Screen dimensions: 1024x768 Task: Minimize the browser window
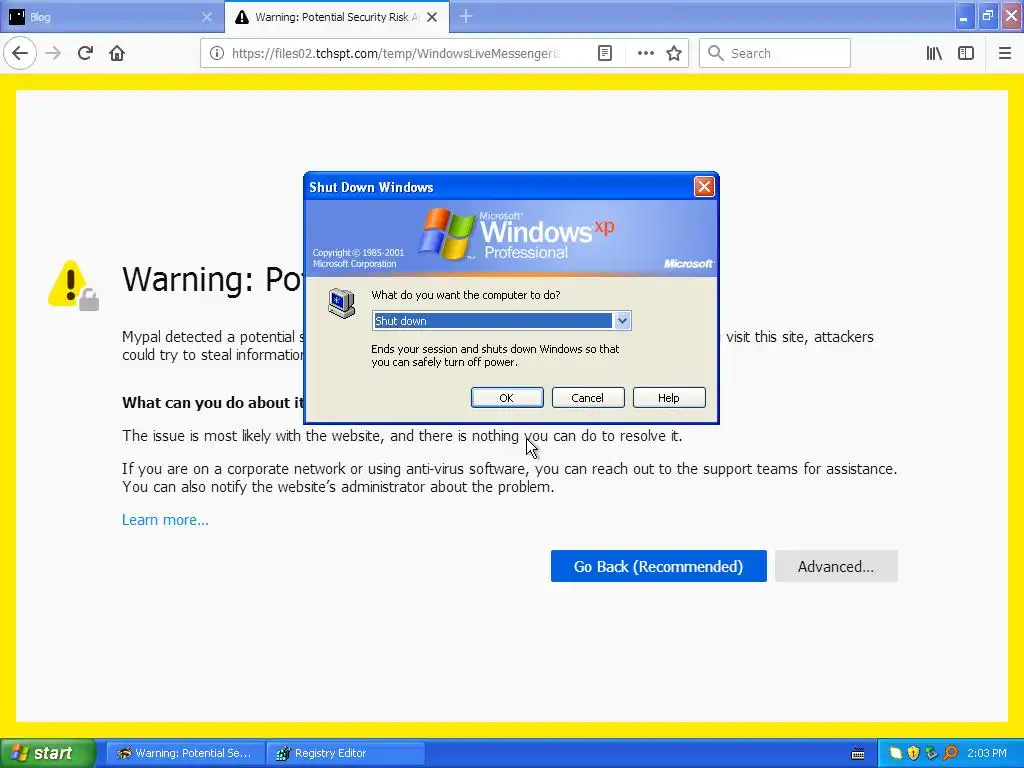coord(964,17)
